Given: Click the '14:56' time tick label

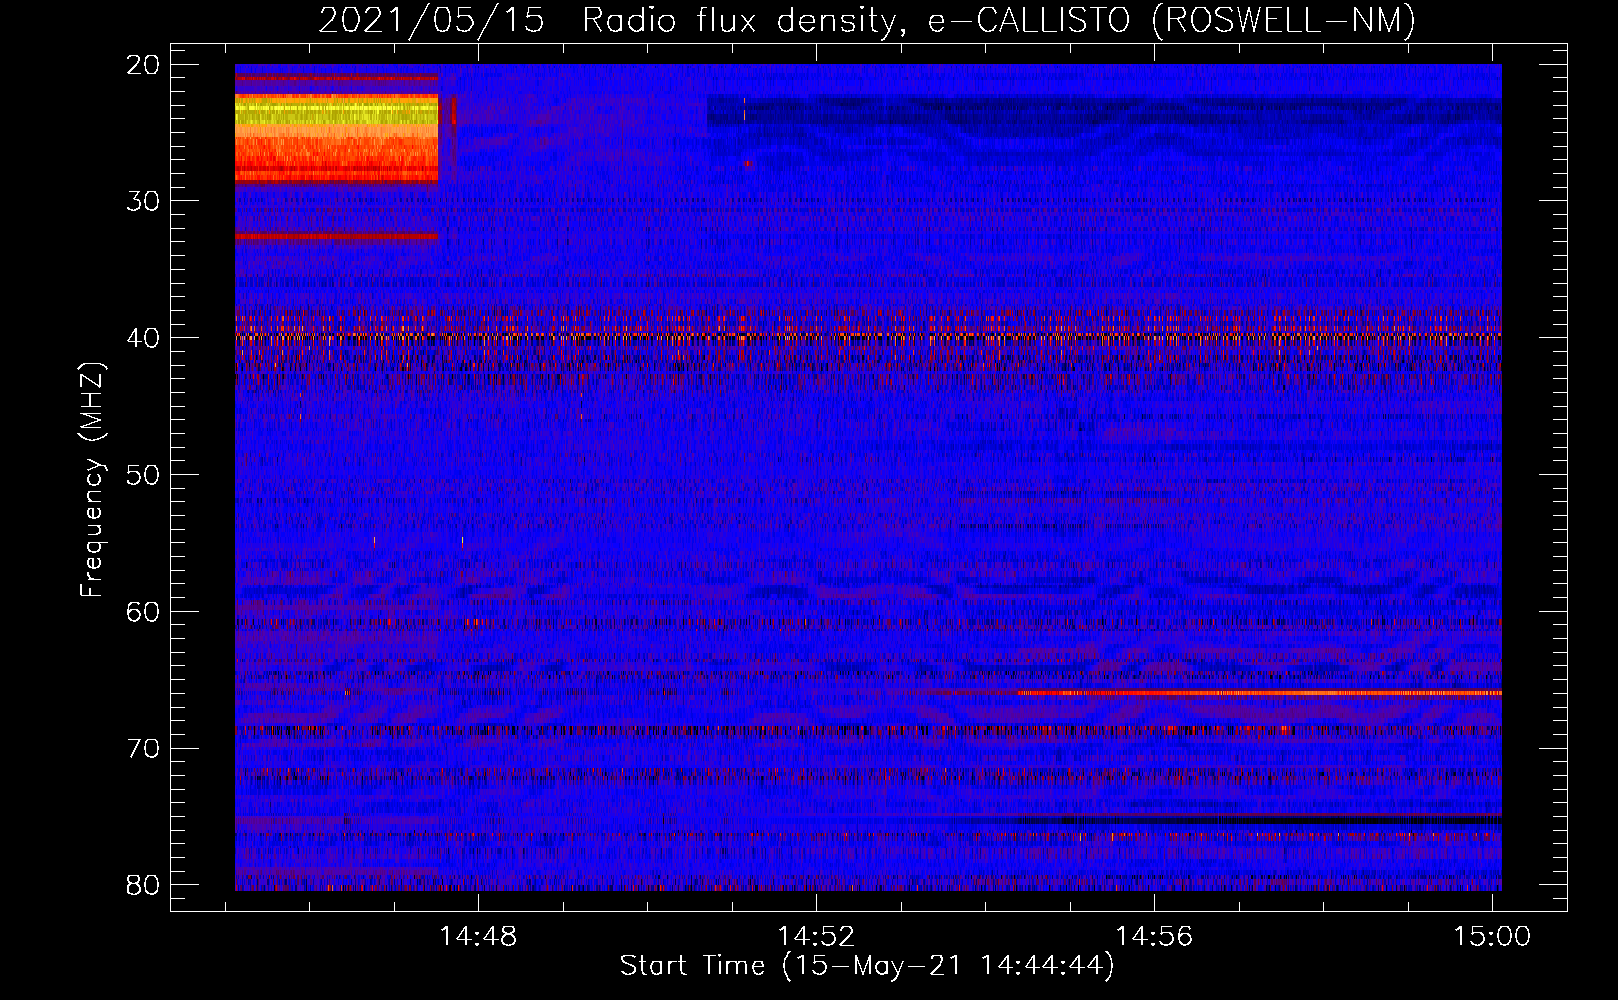Looking at the screenshot, I should [x=1154, y=937].
